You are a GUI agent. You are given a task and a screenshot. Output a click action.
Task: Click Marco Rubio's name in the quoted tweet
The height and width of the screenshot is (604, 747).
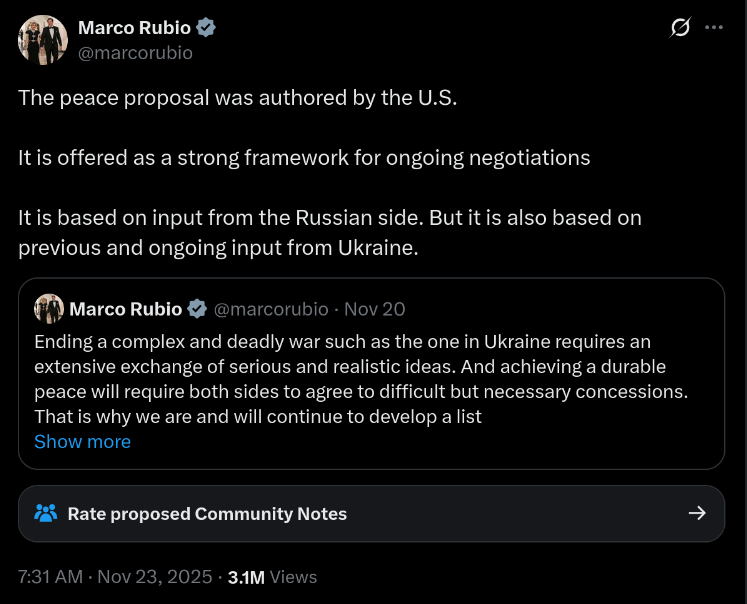point(126,308)
